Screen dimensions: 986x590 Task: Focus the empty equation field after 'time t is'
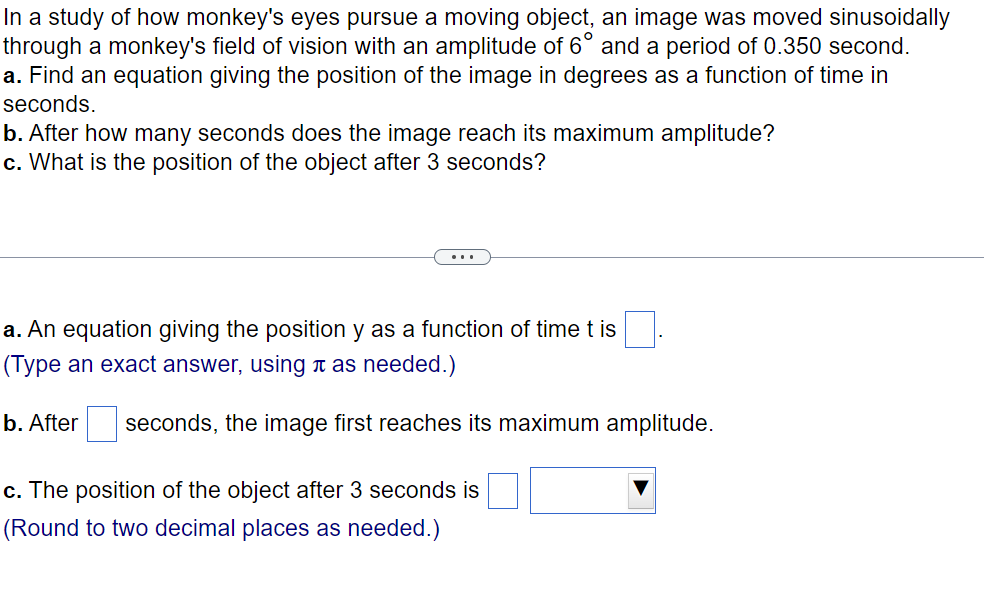coord(638,328)
